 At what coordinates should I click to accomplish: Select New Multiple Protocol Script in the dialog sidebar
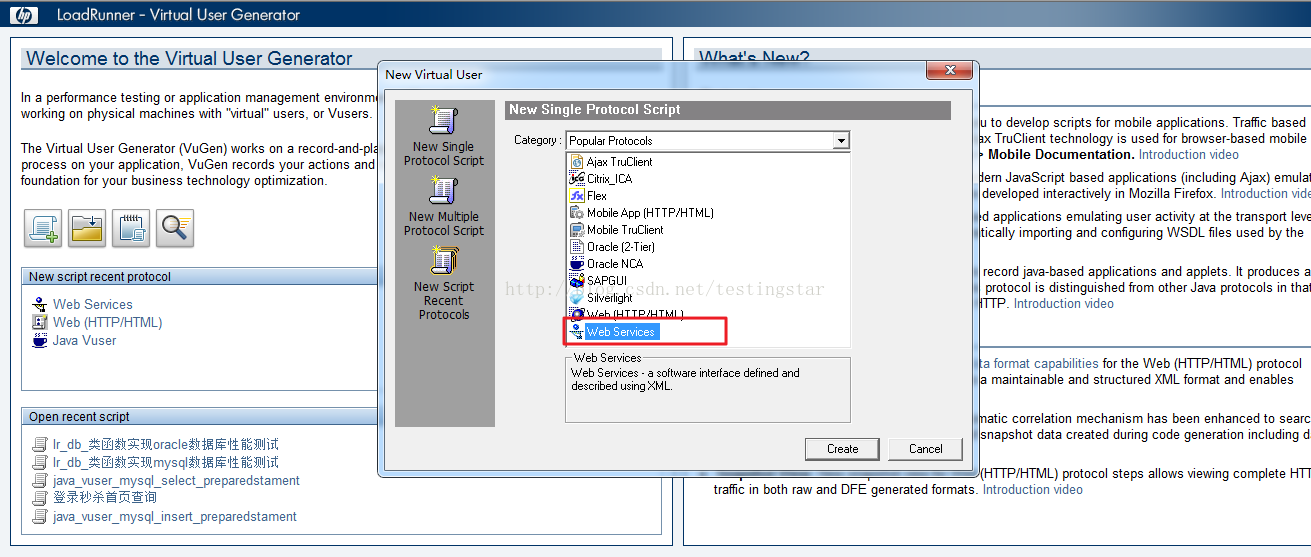444,206
